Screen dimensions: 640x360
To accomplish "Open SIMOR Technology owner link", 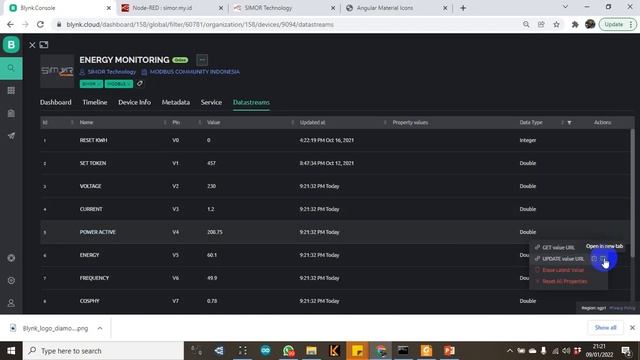I will 111,72.
